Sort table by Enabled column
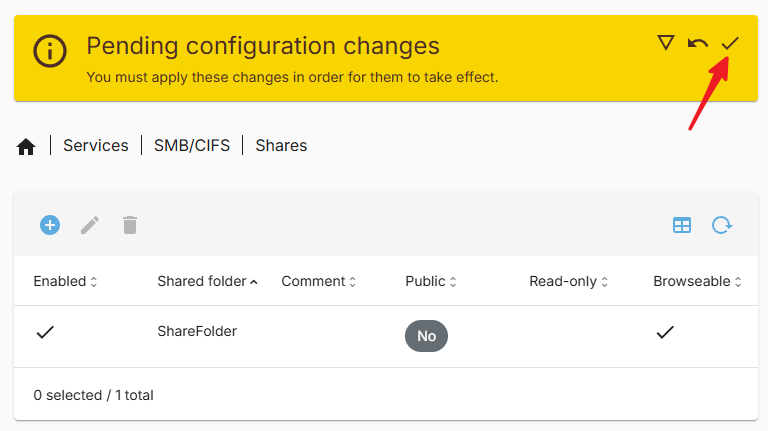The height and width of the screenshot is (431, 768). click(65, 281)
